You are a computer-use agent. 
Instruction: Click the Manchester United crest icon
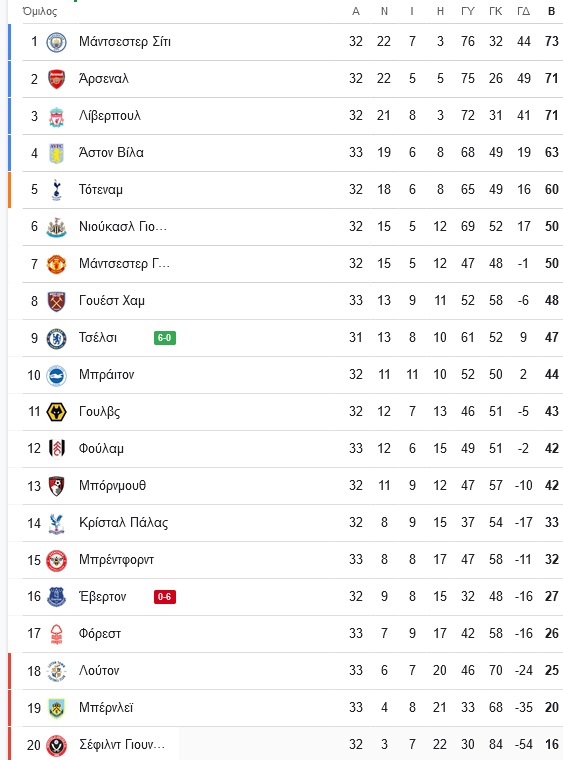56,264
